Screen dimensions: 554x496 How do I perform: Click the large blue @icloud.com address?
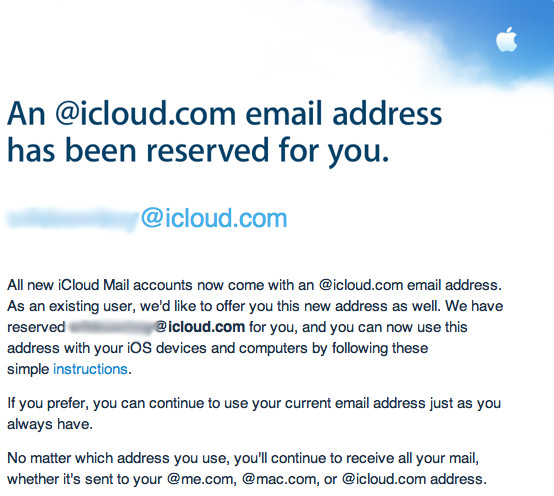coord(214,218)
